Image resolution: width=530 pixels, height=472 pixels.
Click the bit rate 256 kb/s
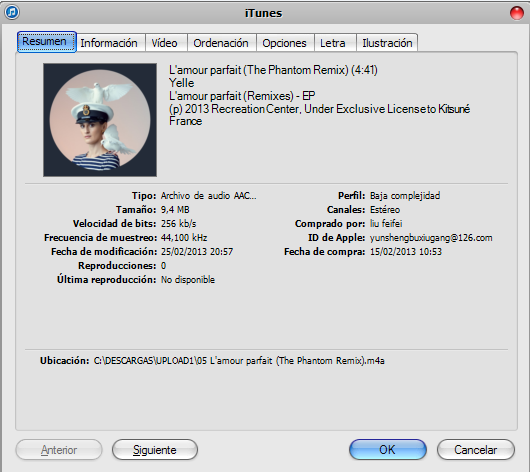coord(178,223)
